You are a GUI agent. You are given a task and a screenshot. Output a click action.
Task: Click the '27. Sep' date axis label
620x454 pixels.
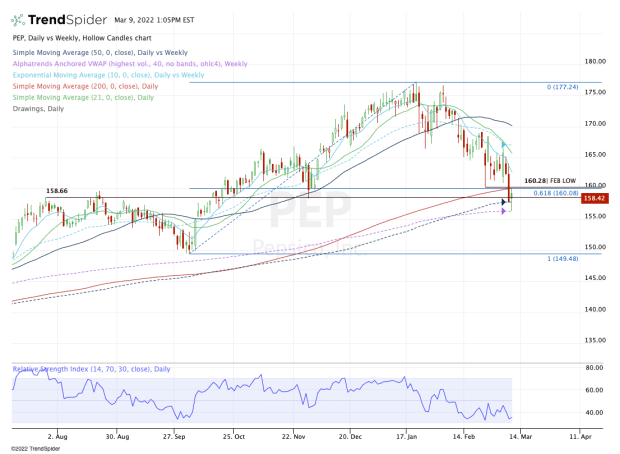(174, 437)
